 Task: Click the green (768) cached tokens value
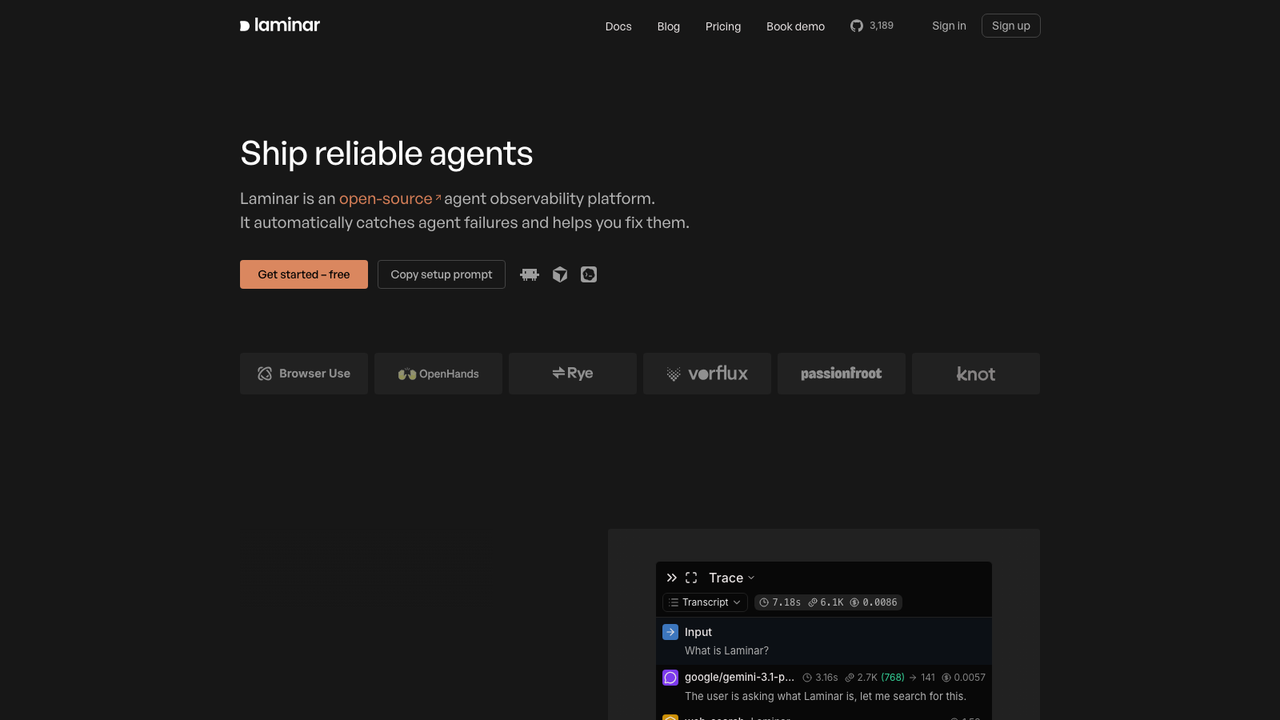892,677
